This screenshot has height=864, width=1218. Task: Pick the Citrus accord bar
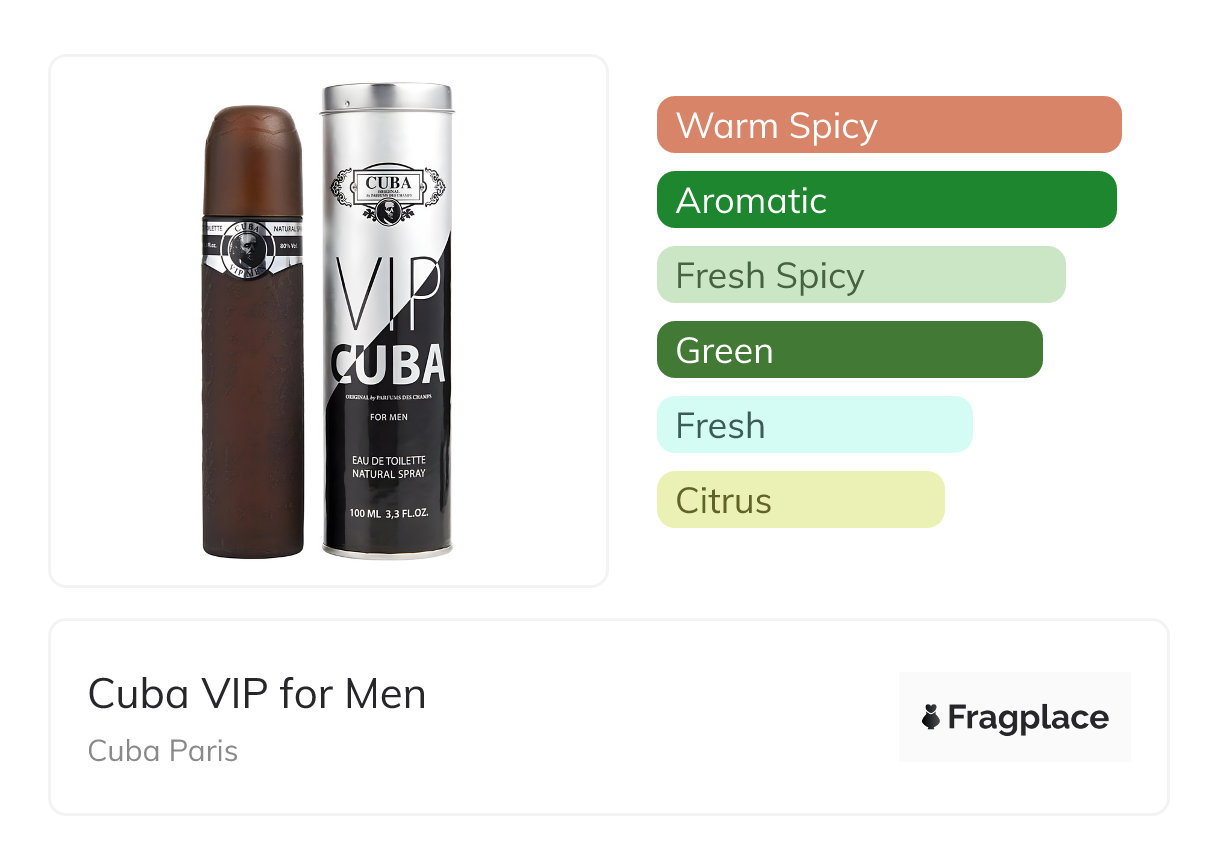click(800, 500)
